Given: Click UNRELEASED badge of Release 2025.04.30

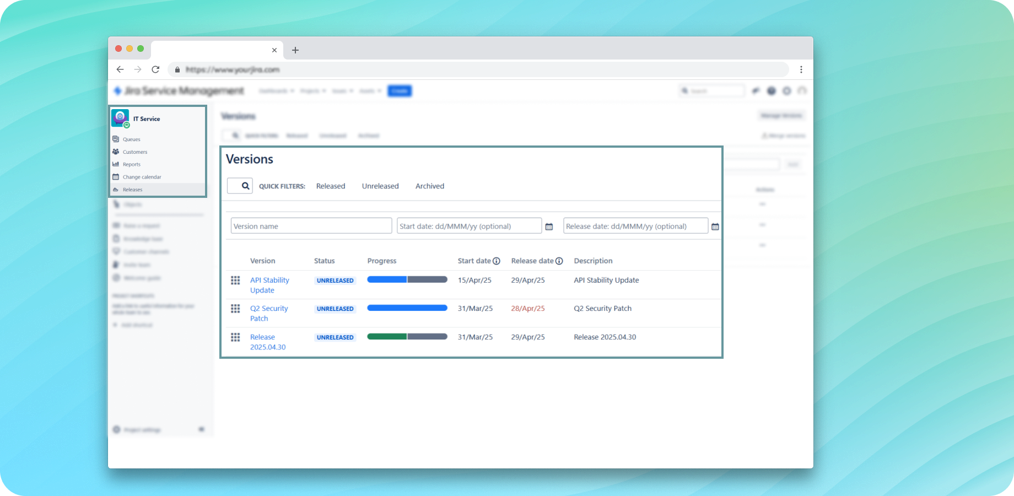Looking at the screenshot, I should 335,338.
